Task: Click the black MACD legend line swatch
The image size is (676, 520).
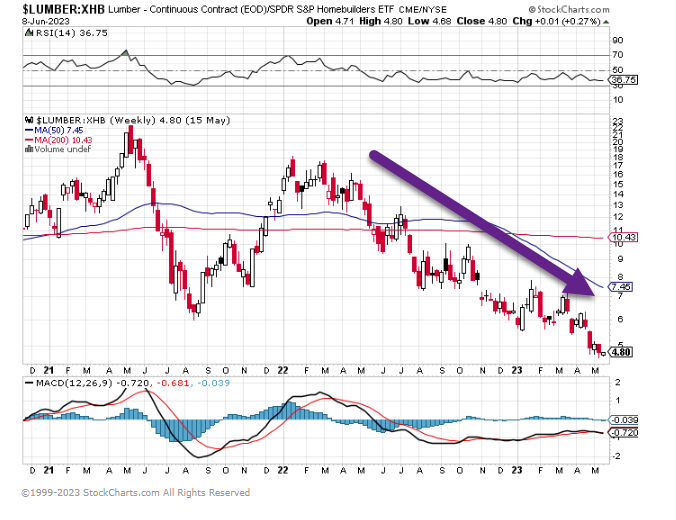Action: 29,383
